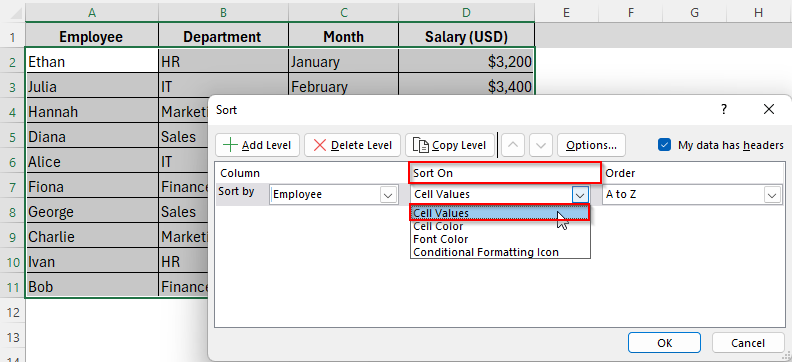Toggle My data has headers checkbox
792x362 pixels.
664,145
